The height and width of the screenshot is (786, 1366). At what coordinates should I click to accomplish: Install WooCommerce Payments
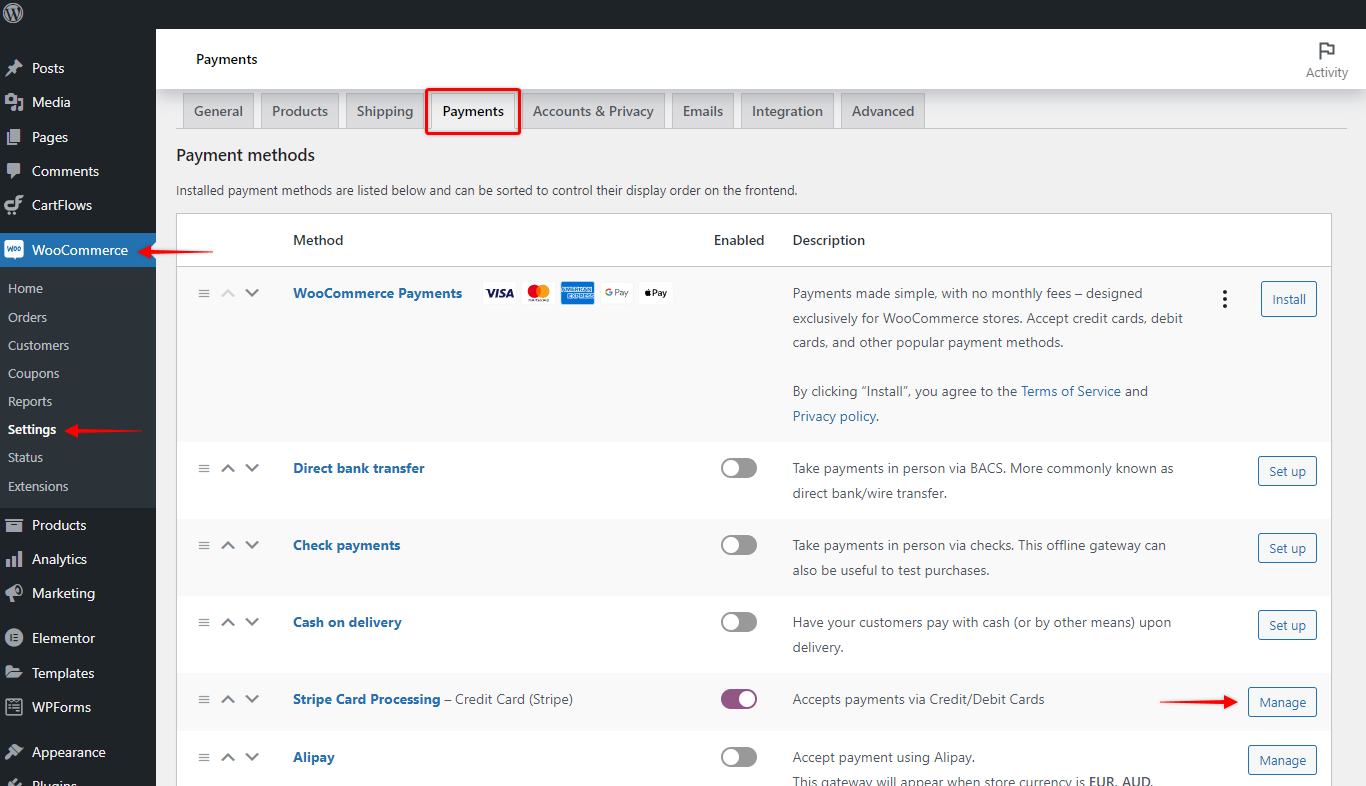[1289, 299]
